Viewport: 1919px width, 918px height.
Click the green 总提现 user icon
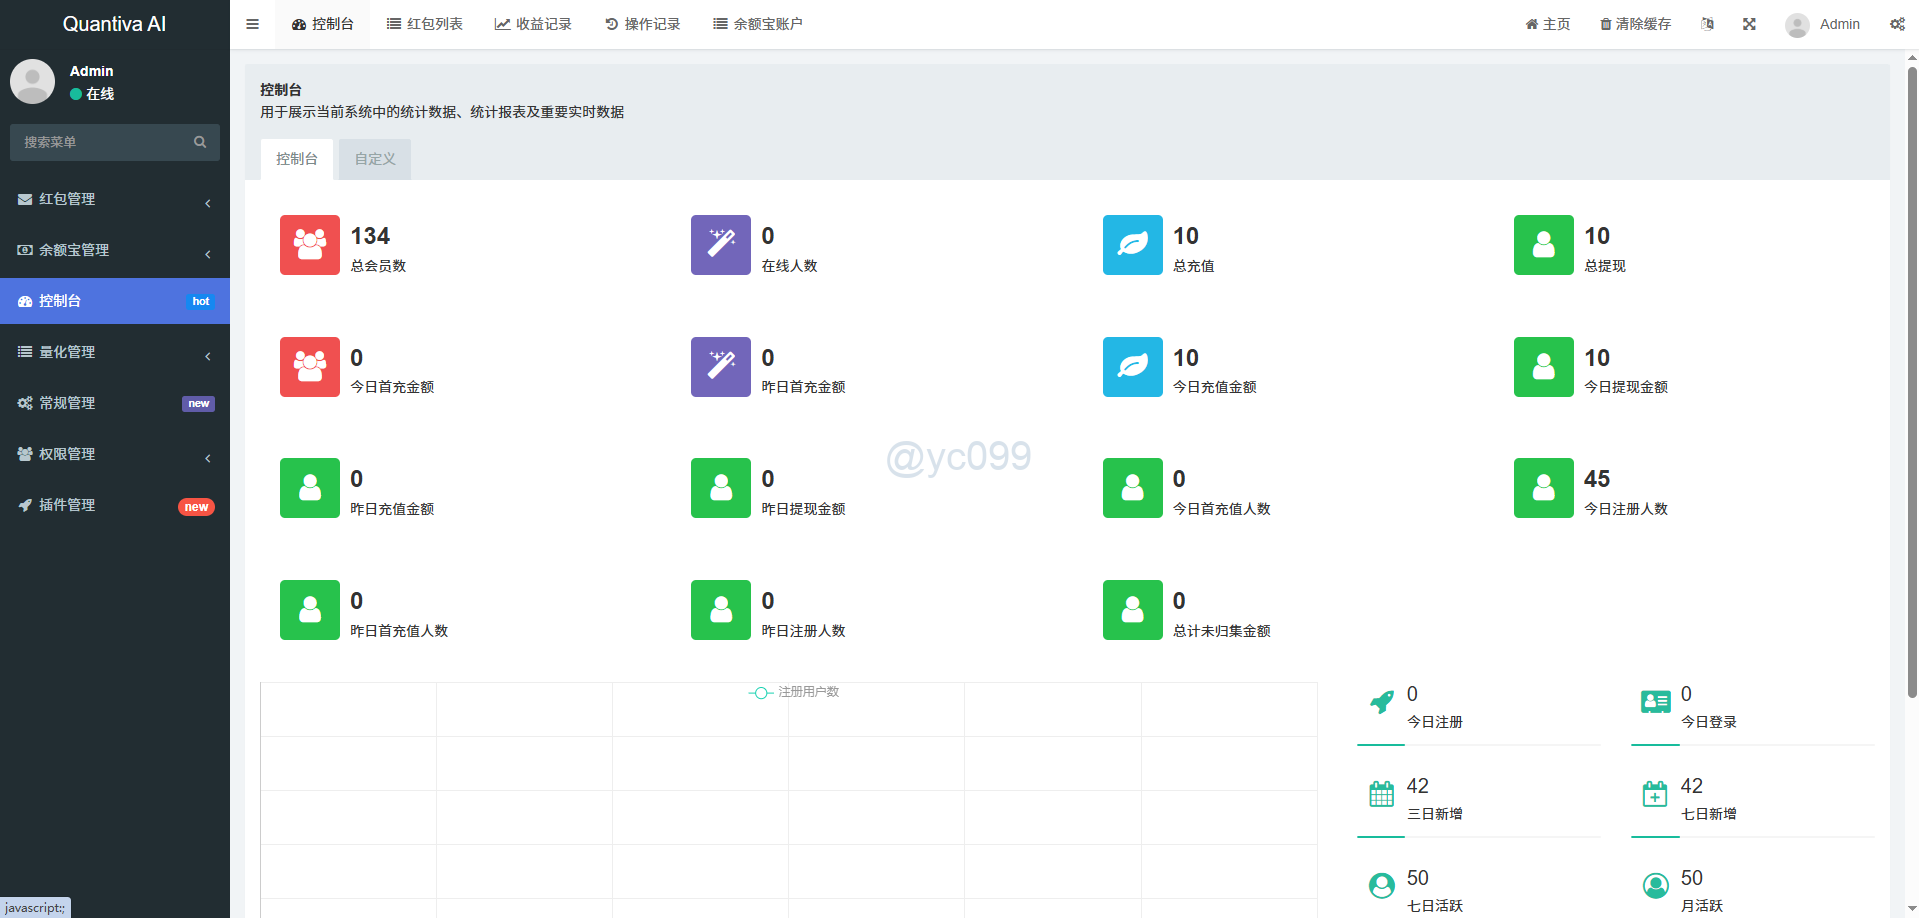point(1543,245)
